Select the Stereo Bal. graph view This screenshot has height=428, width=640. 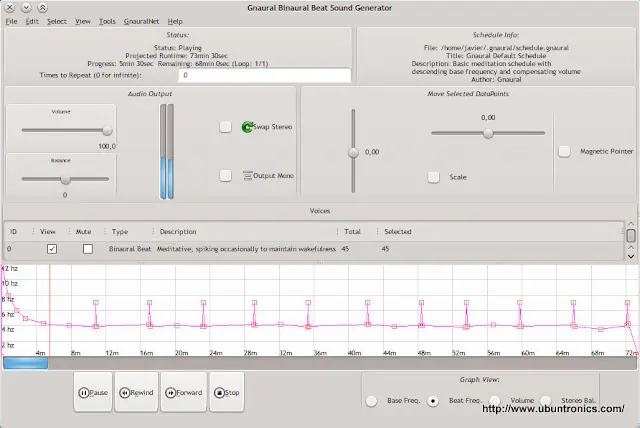pos(545,400)
